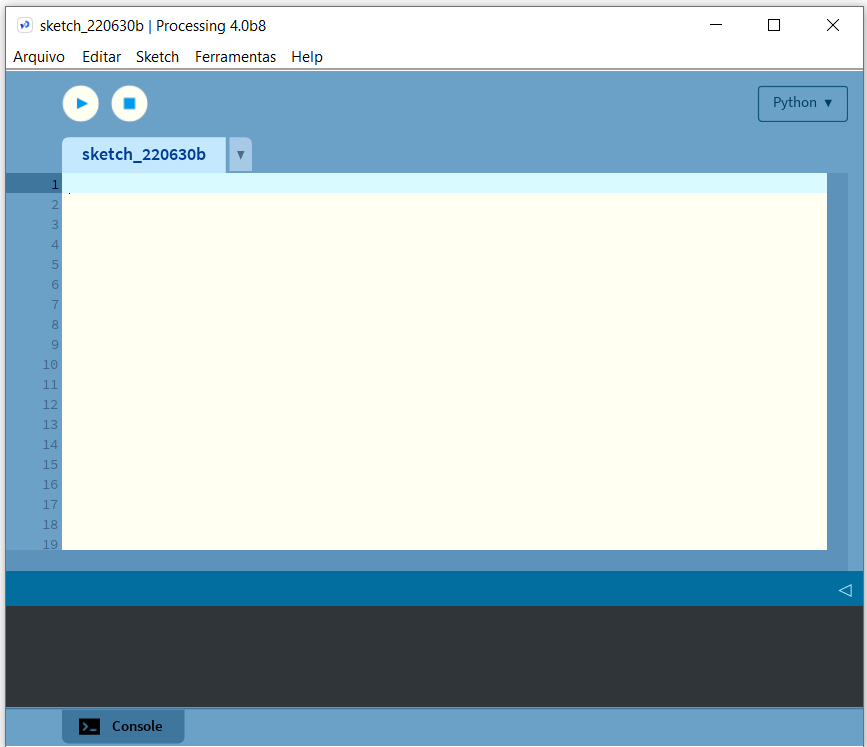Open the Python mode dropdown
Image resolution: width=867 pixels, height=747 pixels.
[802, 103]
